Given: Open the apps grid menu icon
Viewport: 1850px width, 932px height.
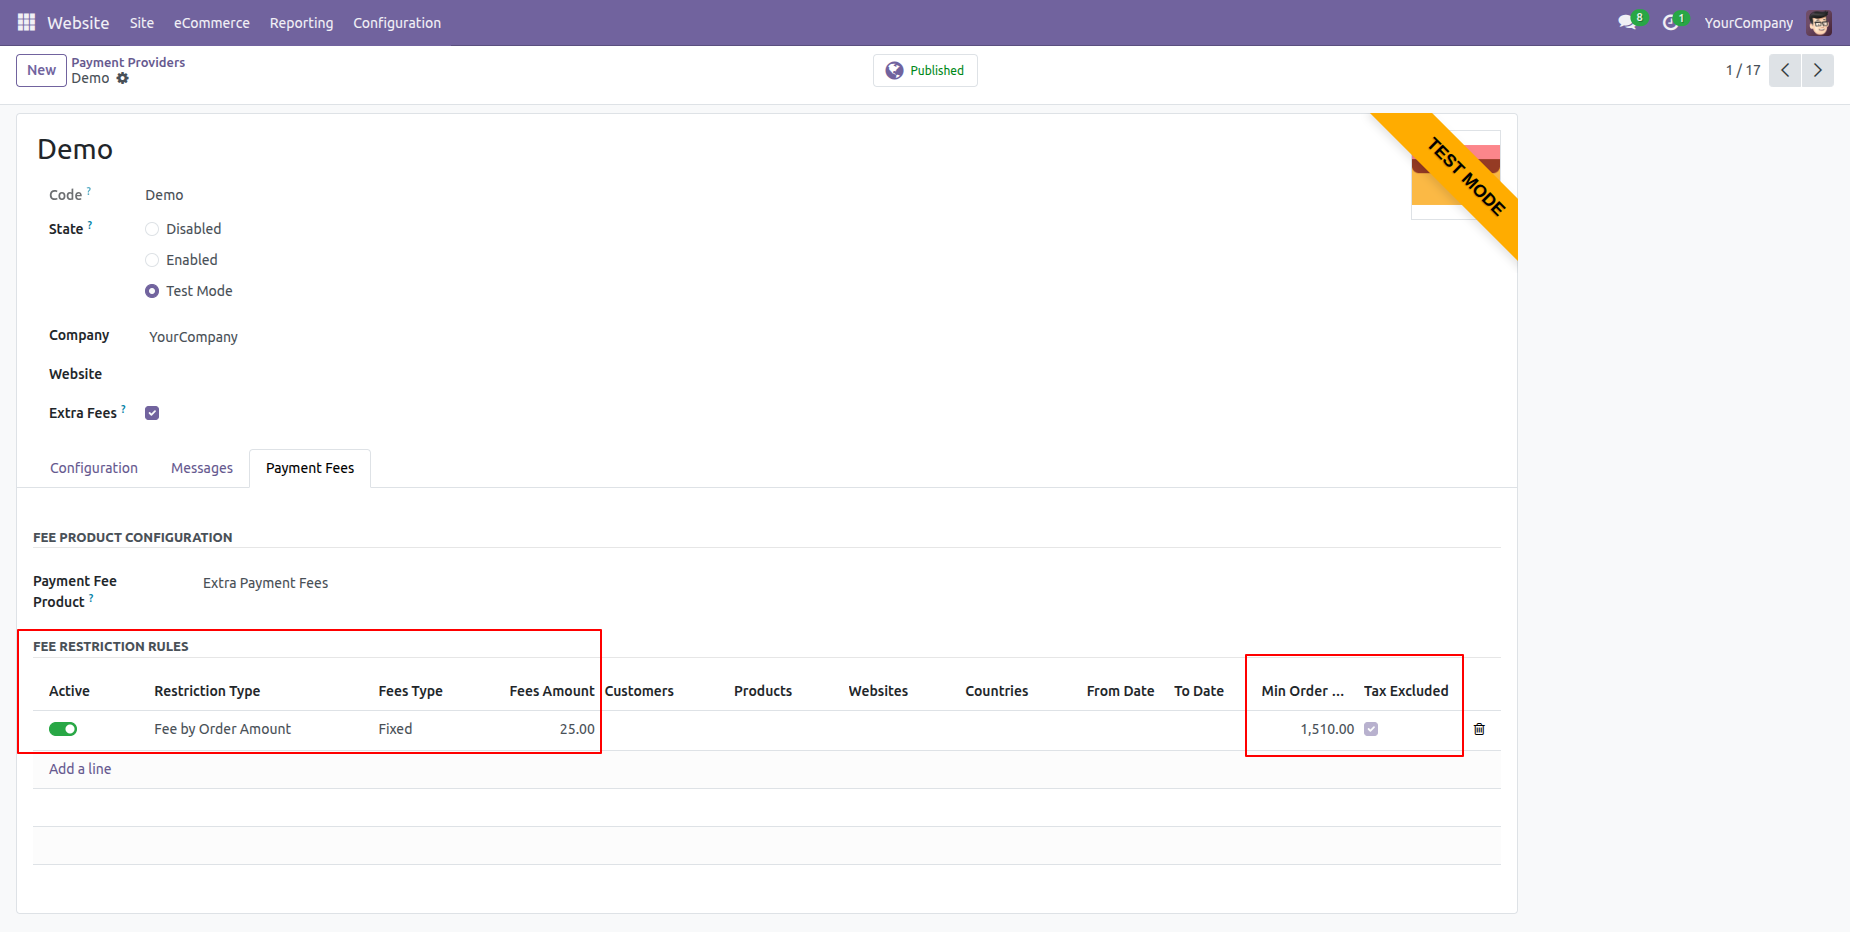Looking at the screenshot, I should pyautogui.click(x=26, y=22).
